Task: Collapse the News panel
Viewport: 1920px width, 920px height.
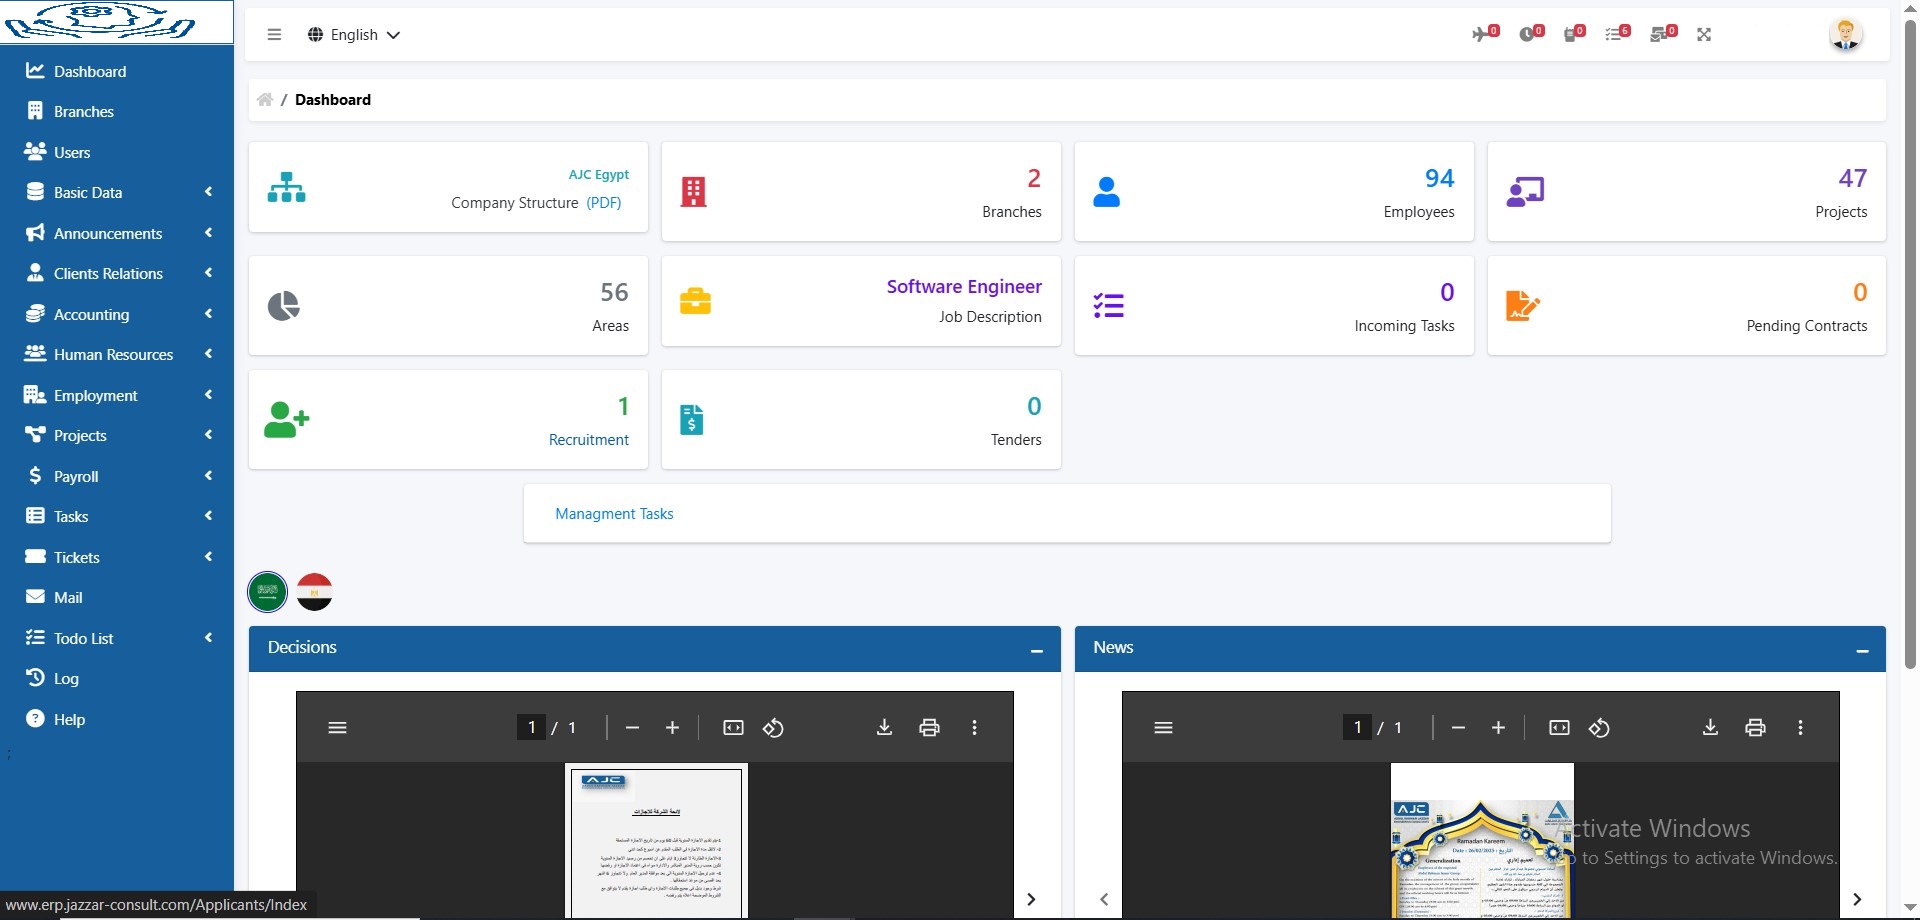Action: pyautogui.click(x=1862, y=650)
